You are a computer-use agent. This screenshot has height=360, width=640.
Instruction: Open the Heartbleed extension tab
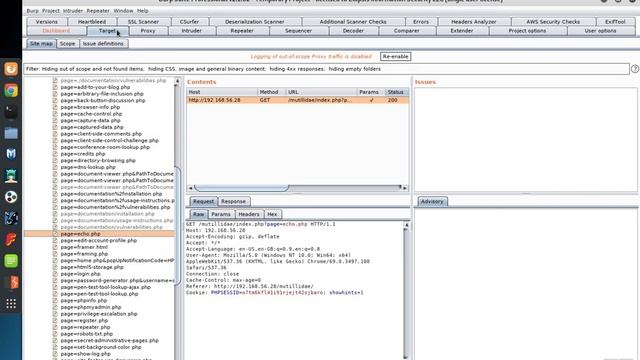[x=92, y=22]
